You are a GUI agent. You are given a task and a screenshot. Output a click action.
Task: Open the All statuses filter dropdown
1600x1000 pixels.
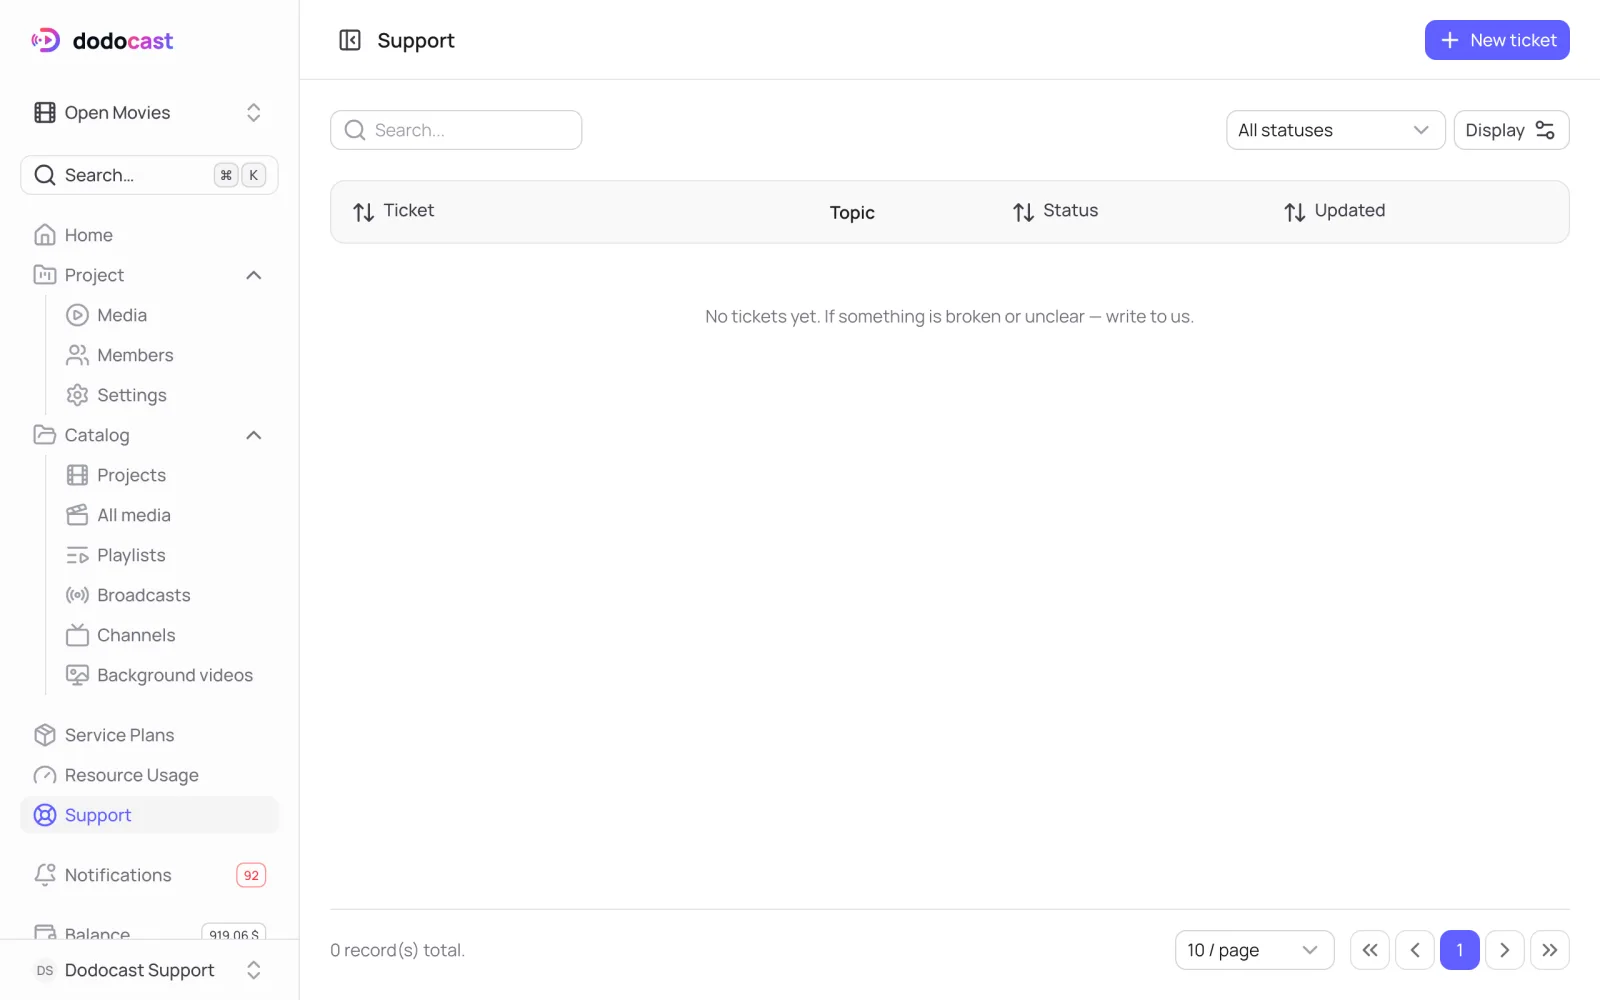click(x=1335, y=130)
